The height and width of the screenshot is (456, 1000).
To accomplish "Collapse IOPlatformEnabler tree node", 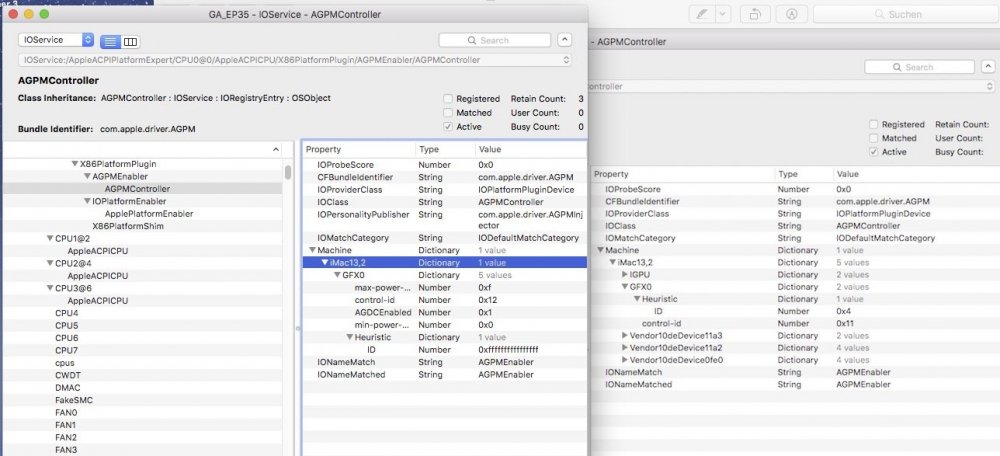I will tap(87, 202).
